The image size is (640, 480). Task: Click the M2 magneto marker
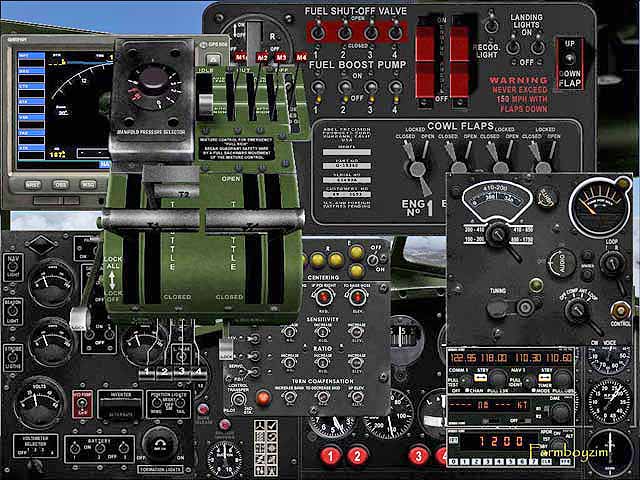[x=262, y=58]
